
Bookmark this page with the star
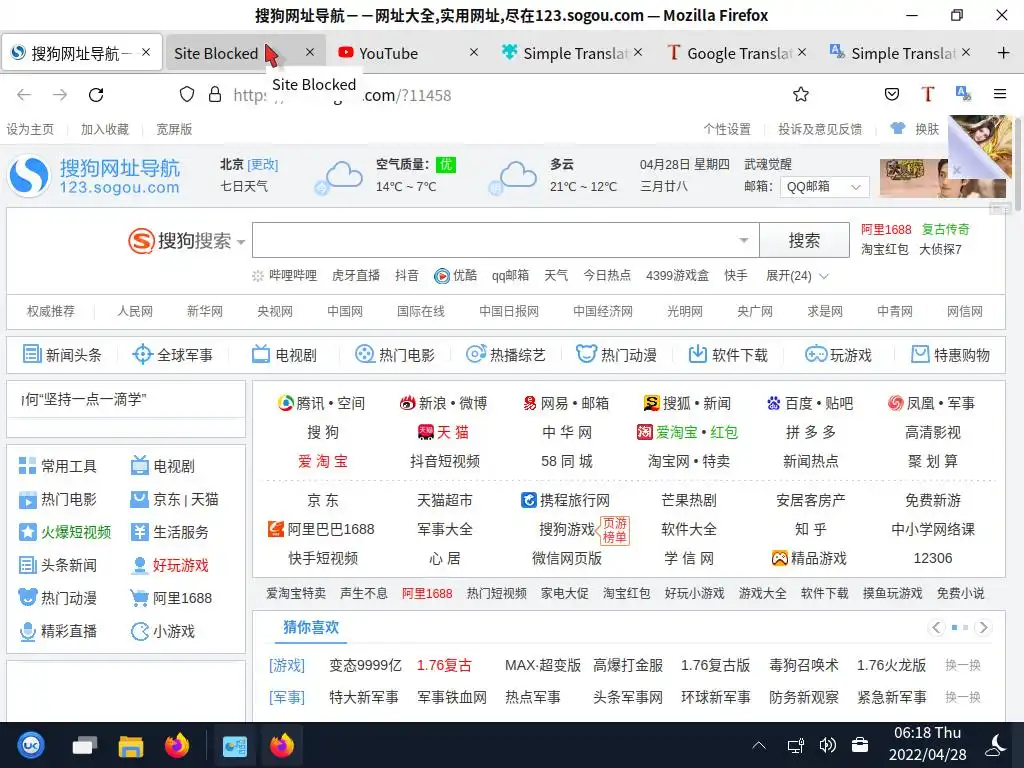[x=801, y=95]
